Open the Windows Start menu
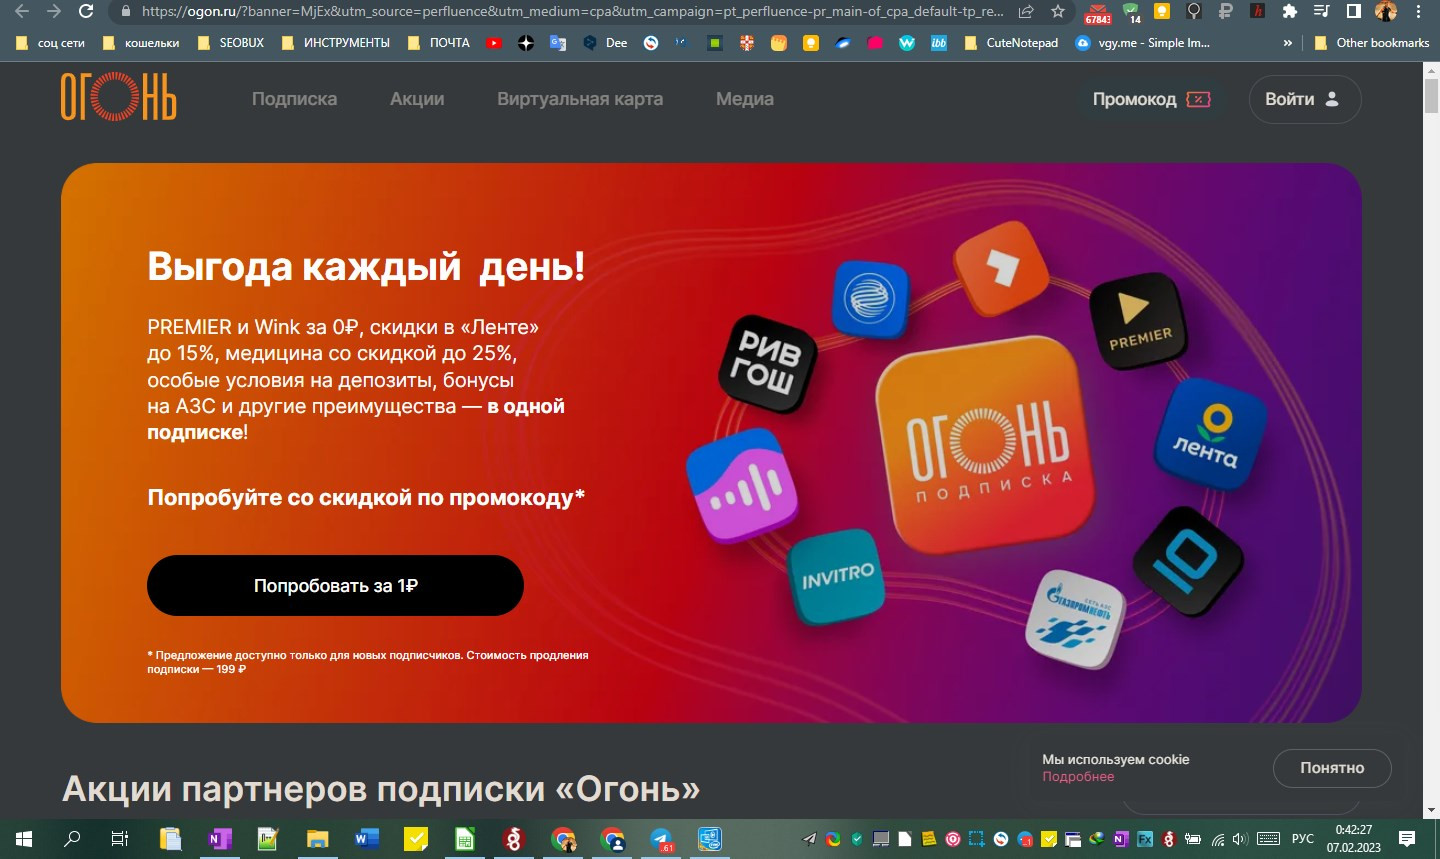This screenshot has width=1440, height=859. [24, 839]
